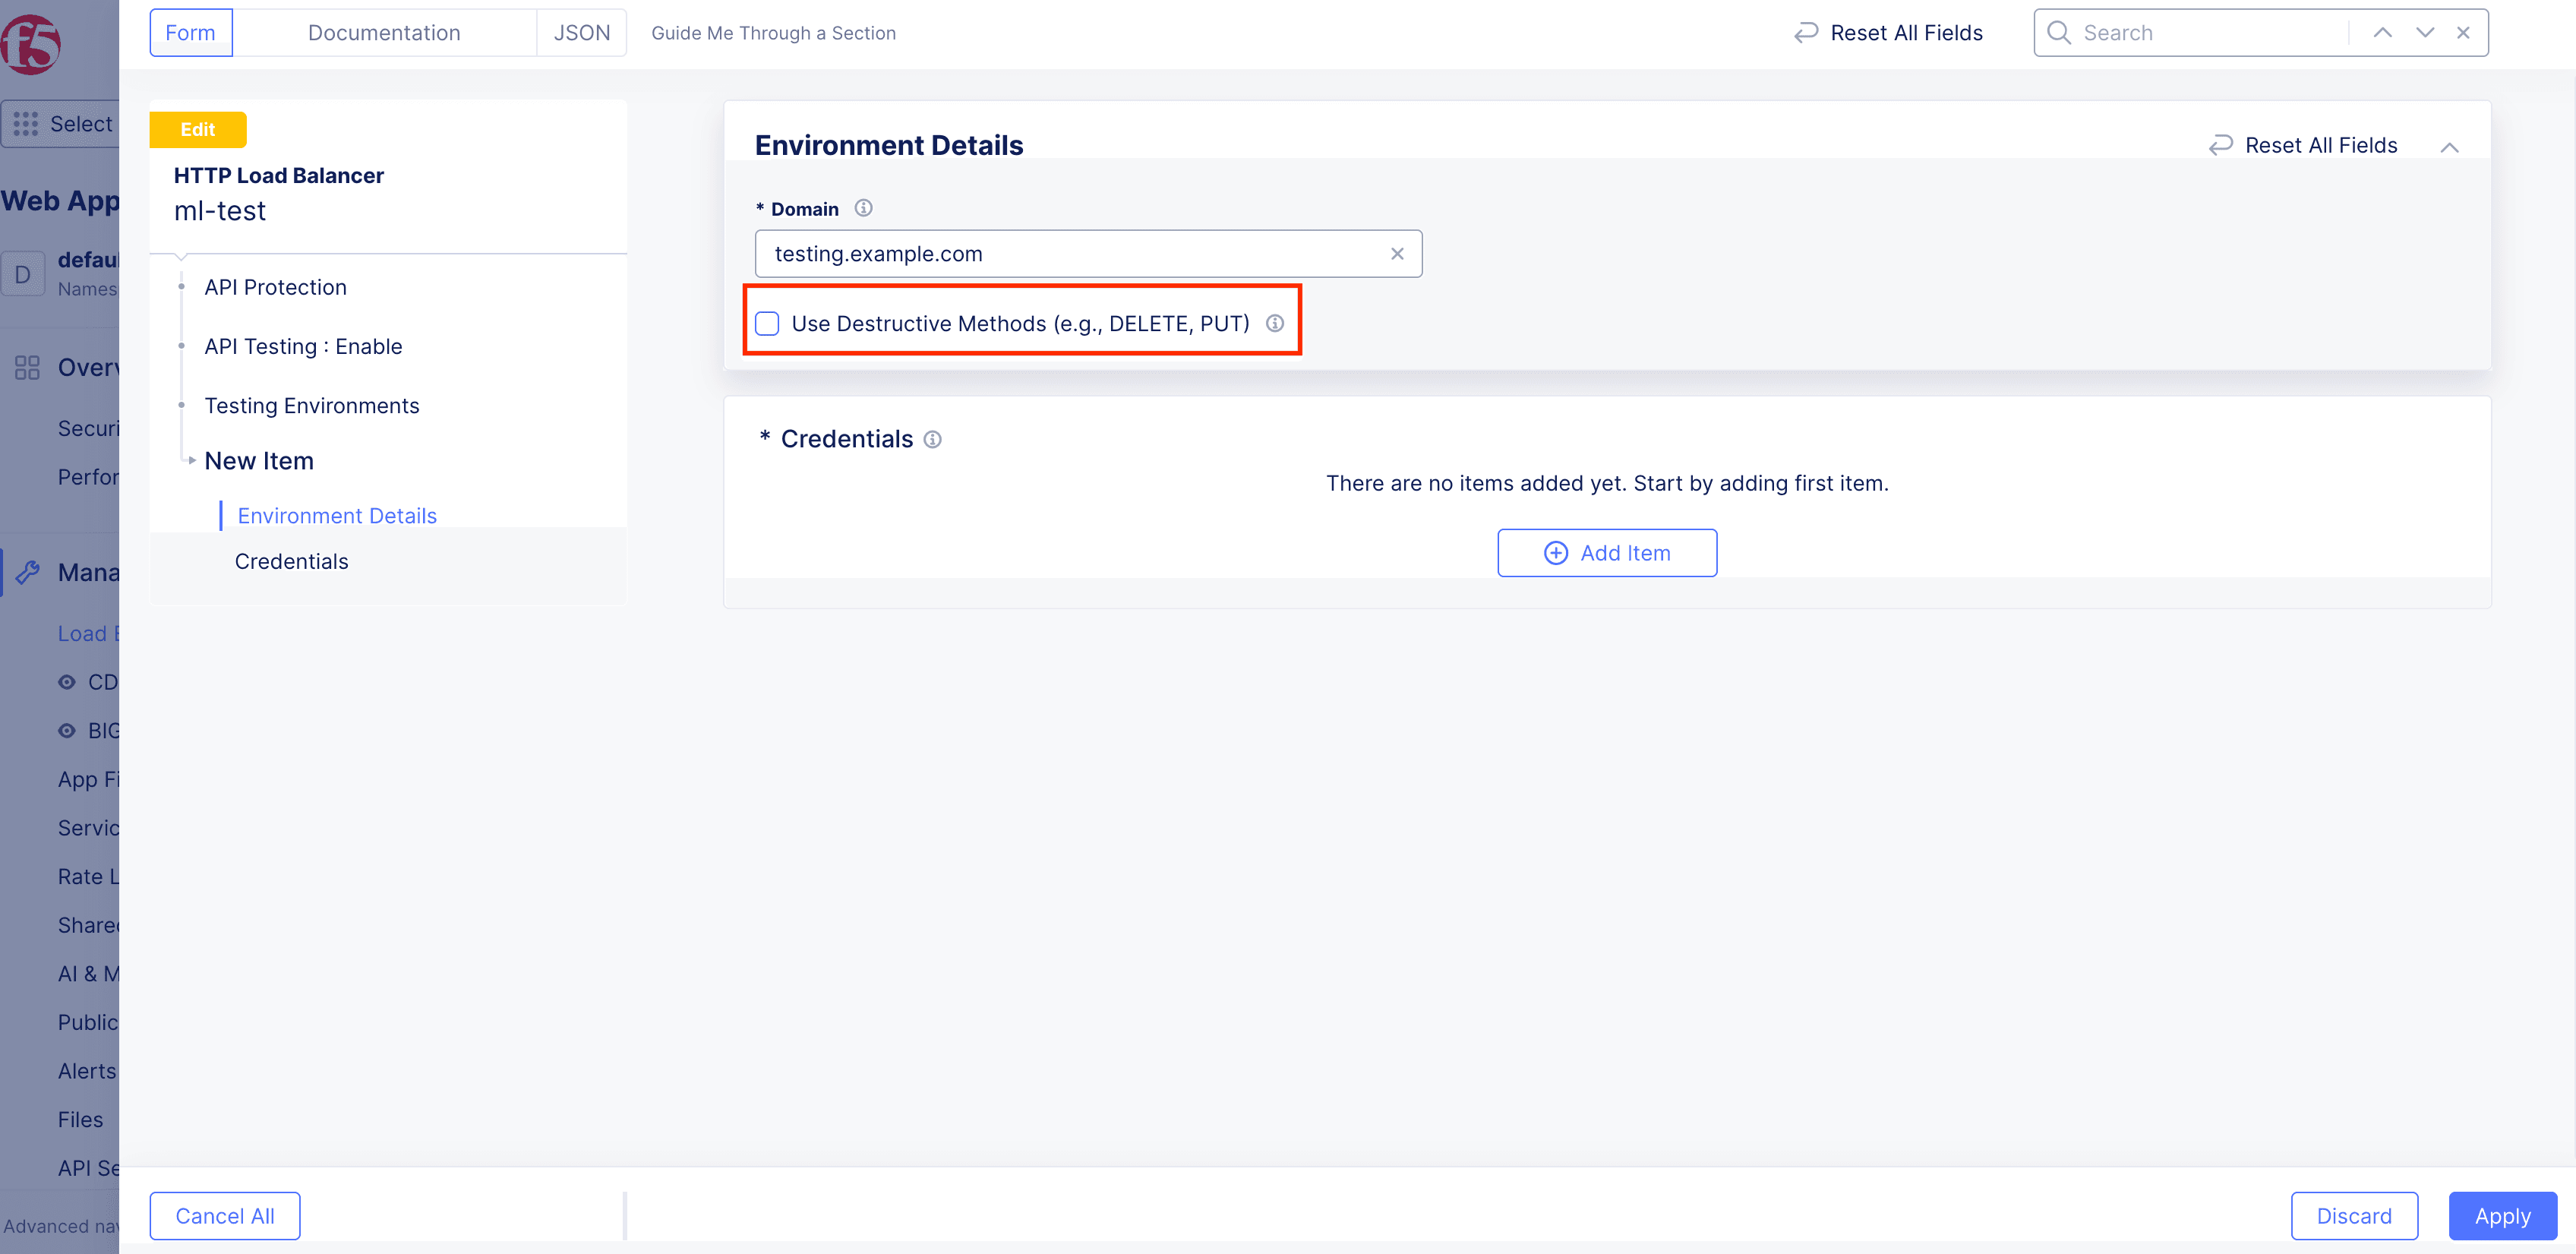This screenshot has width=2576, height=1254.
Task: Select Credentials in the left outline
Action: tap(291, 561)
